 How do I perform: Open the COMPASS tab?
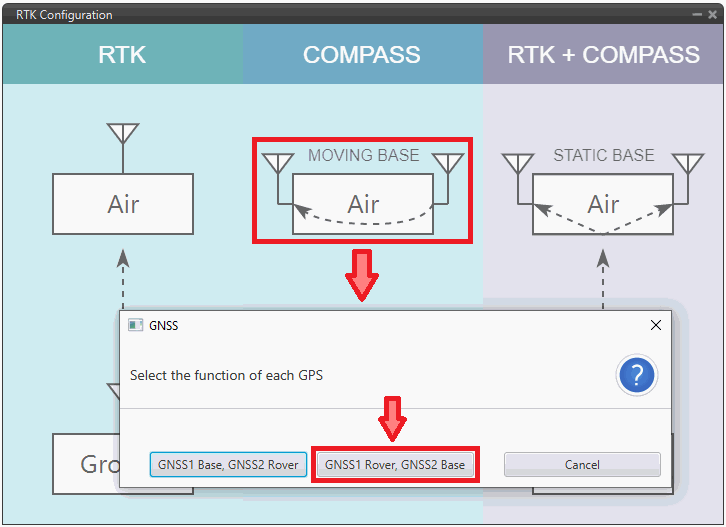click(362, 55)
